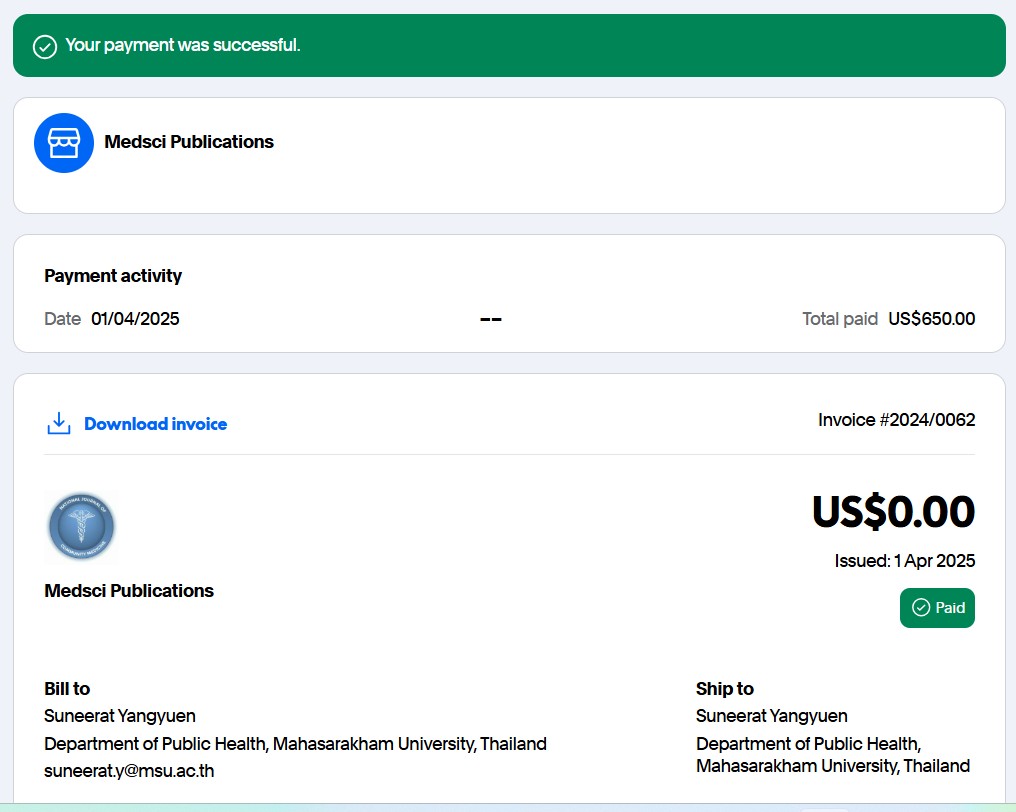Click the Bill to heading
The height and width of the screenshot is (812, 1016).
(67, 689)
